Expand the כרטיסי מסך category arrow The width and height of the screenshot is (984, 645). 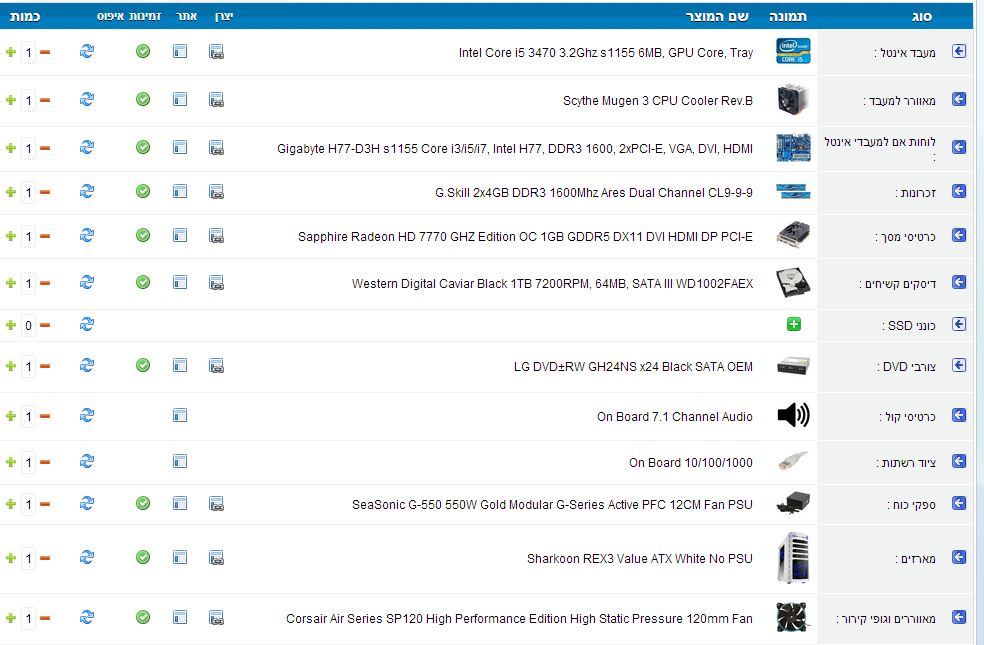point(959,236)
